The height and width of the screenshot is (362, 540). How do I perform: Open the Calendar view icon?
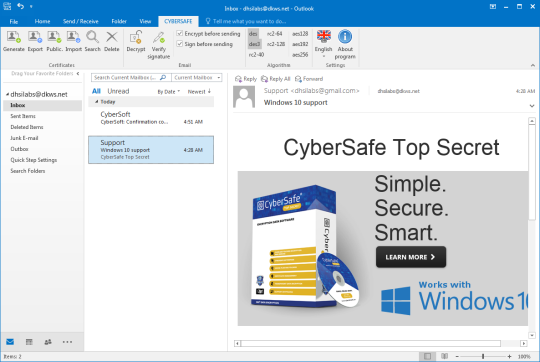[29, 342]
